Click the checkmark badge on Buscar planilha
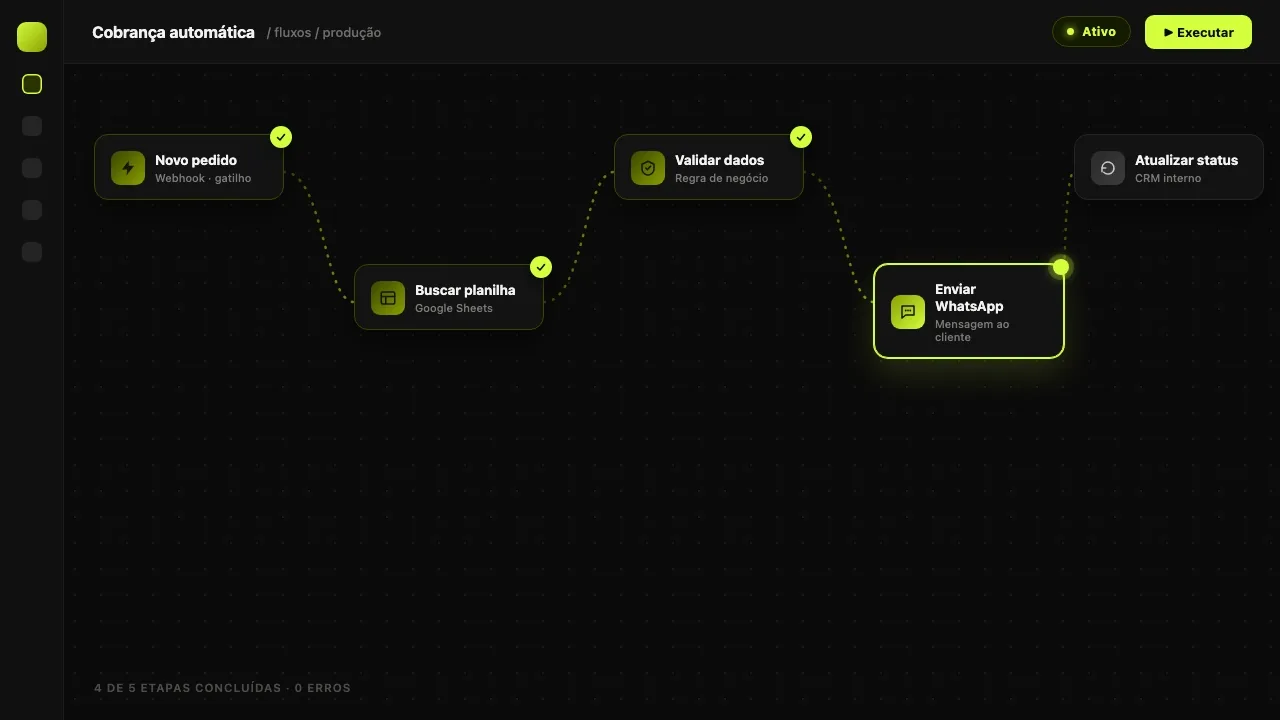Image resolution: width=1280 pixels, height=720 pixels. [x=541, y=267]
